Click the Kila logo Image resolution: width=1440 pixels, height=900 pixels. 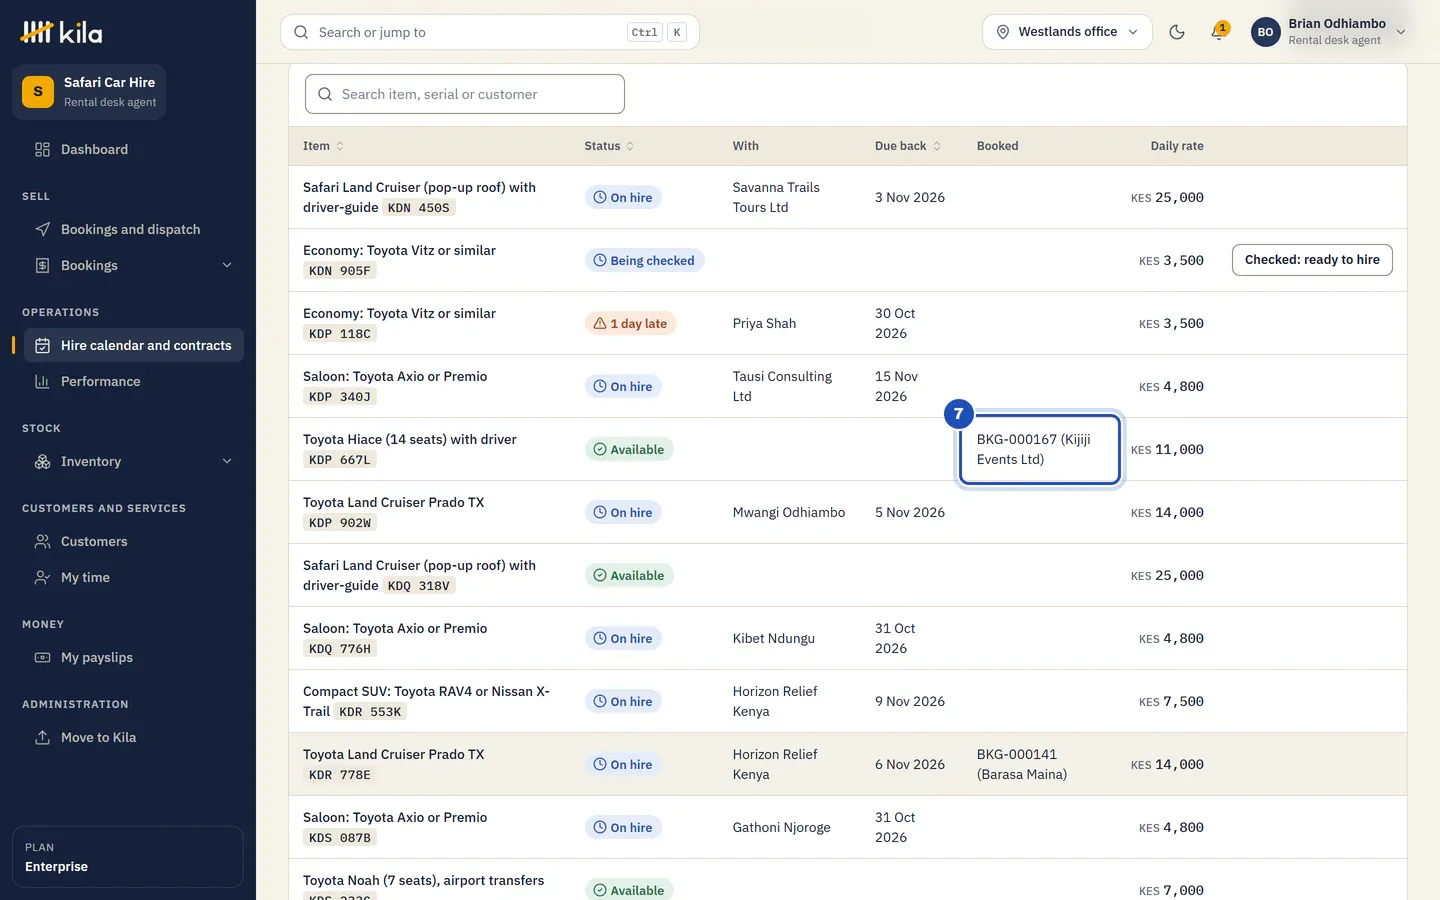(61, 33)
